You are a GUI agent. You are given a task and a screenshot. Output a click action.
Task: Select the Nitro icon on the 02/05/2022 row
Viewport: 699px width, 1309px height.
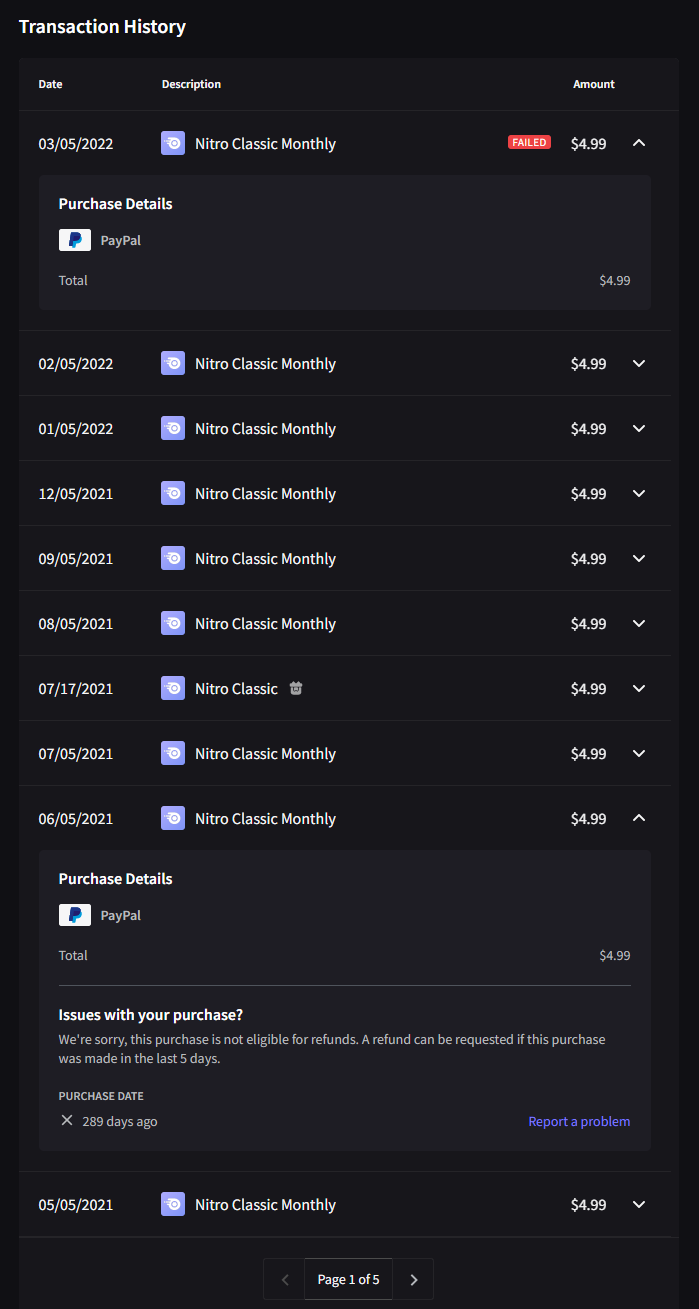click(173, 363)
